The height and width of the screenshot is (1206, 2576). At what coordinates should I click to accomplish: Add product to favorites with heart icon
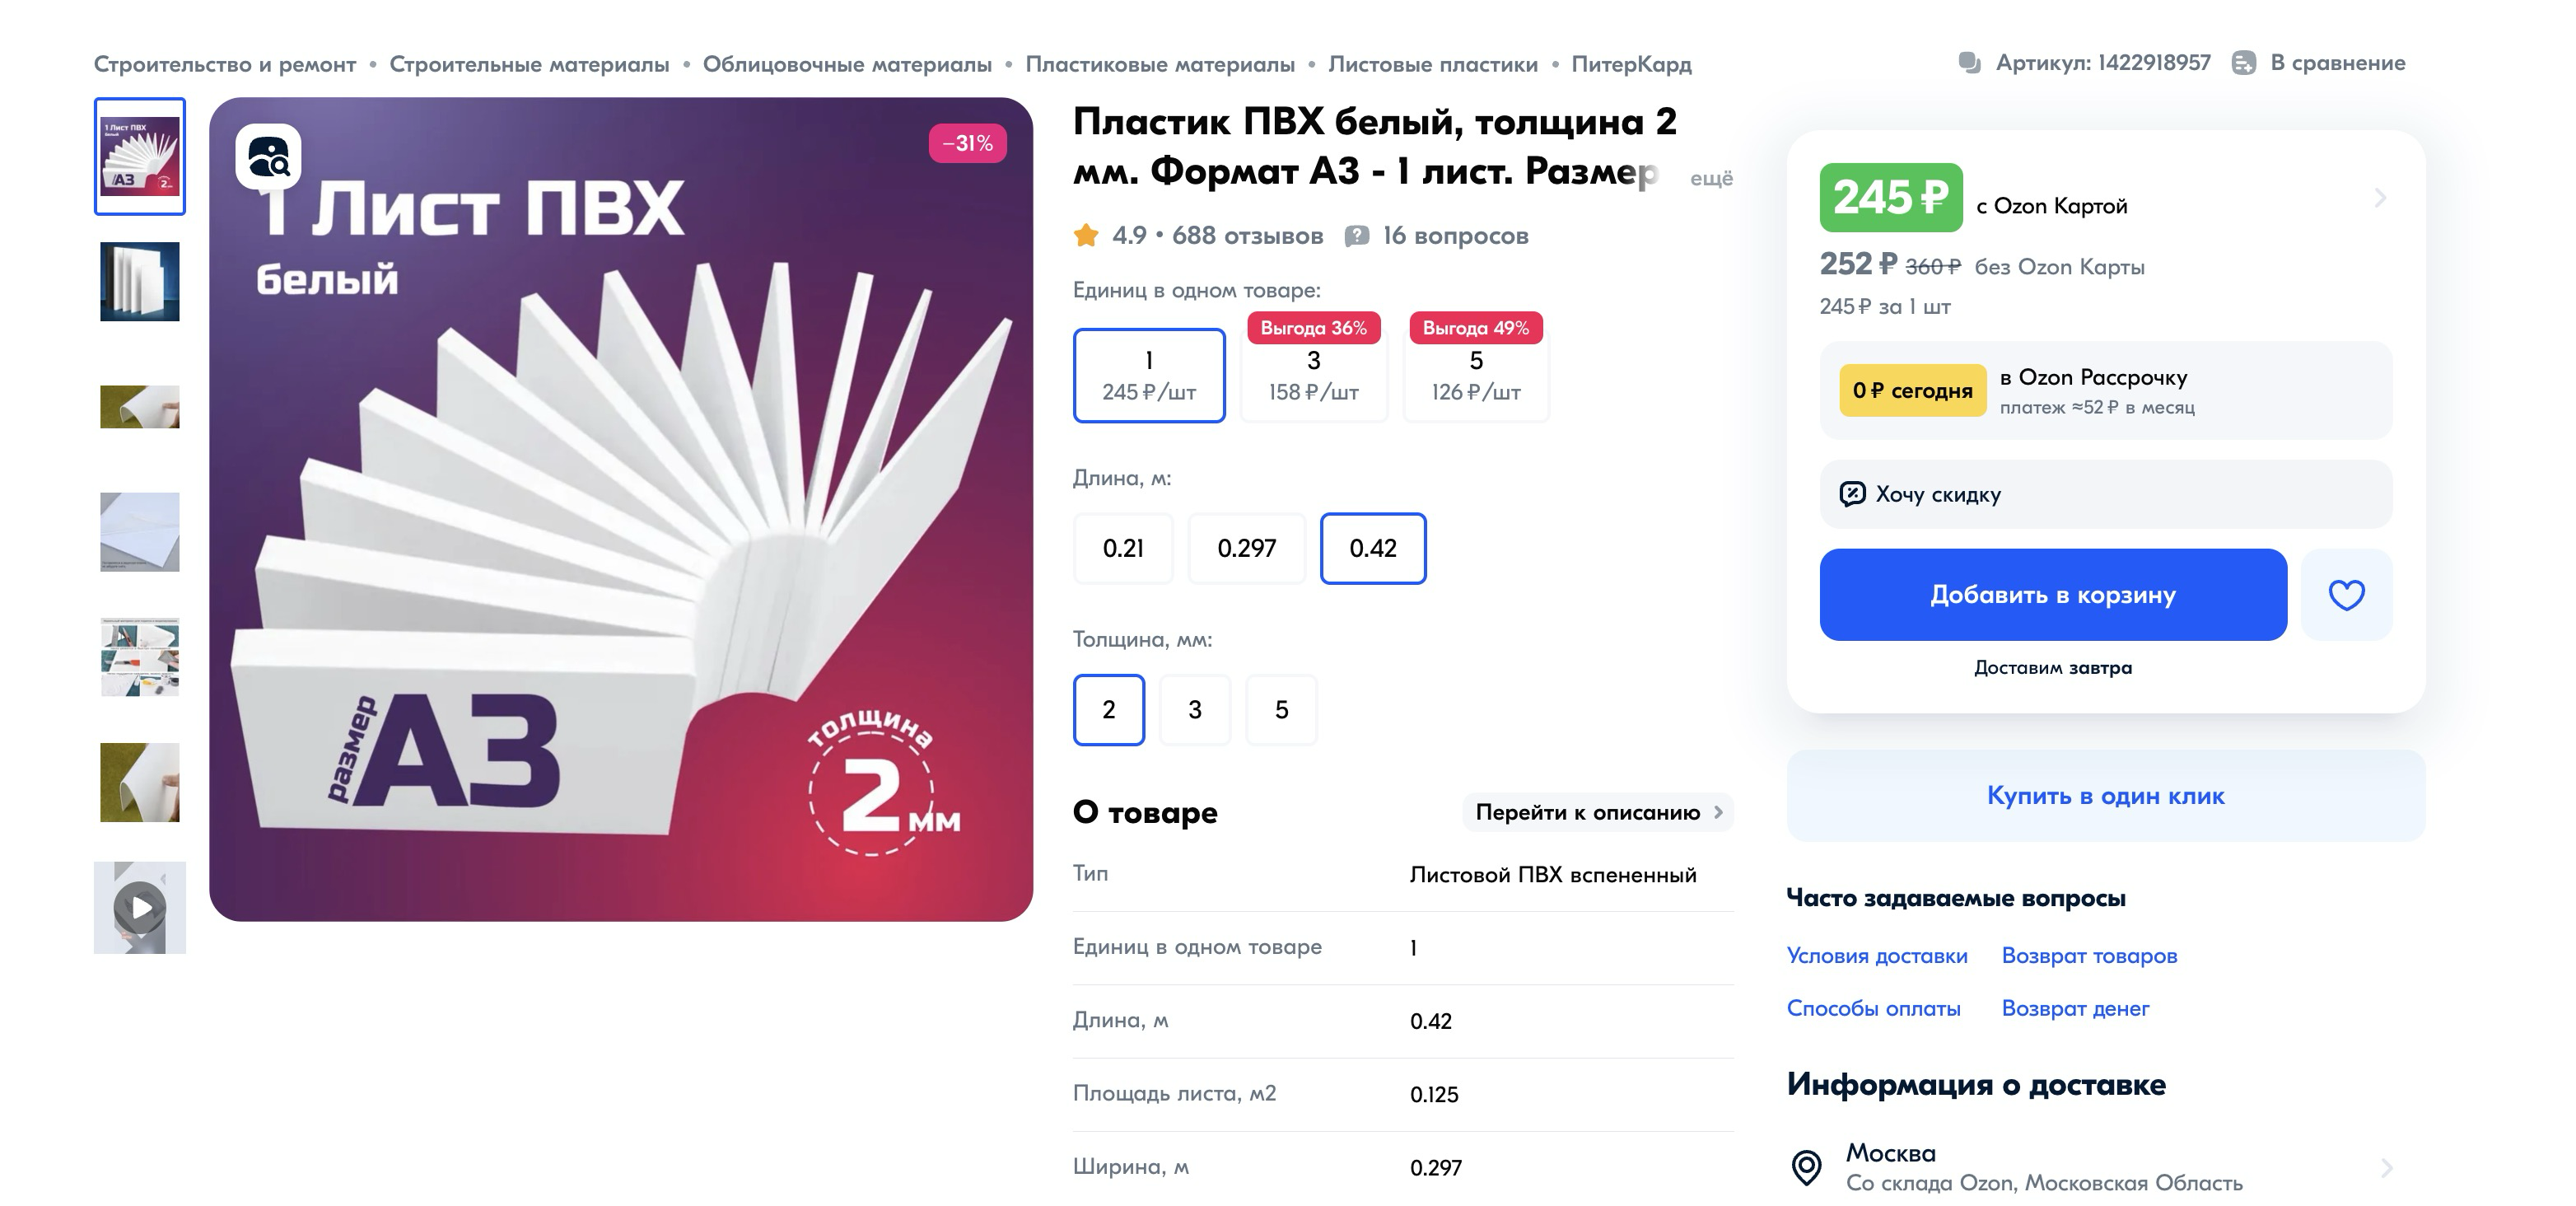(2346, 595)
